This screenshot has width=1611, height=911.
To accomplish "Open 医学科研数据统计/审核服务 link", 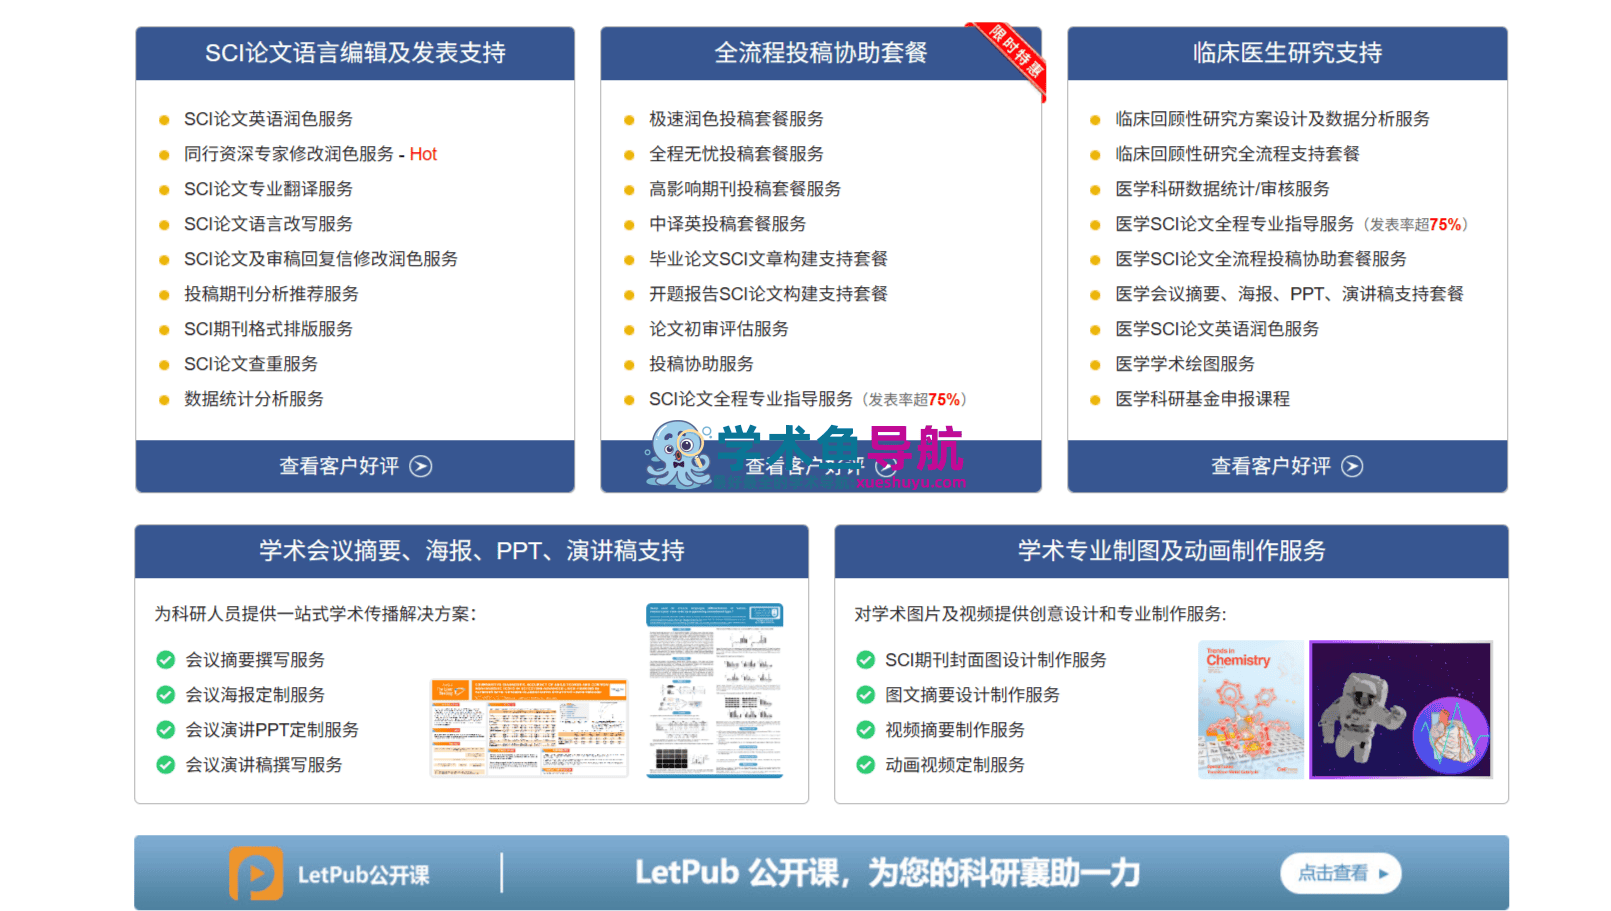I will click(x=1222, y=189).
